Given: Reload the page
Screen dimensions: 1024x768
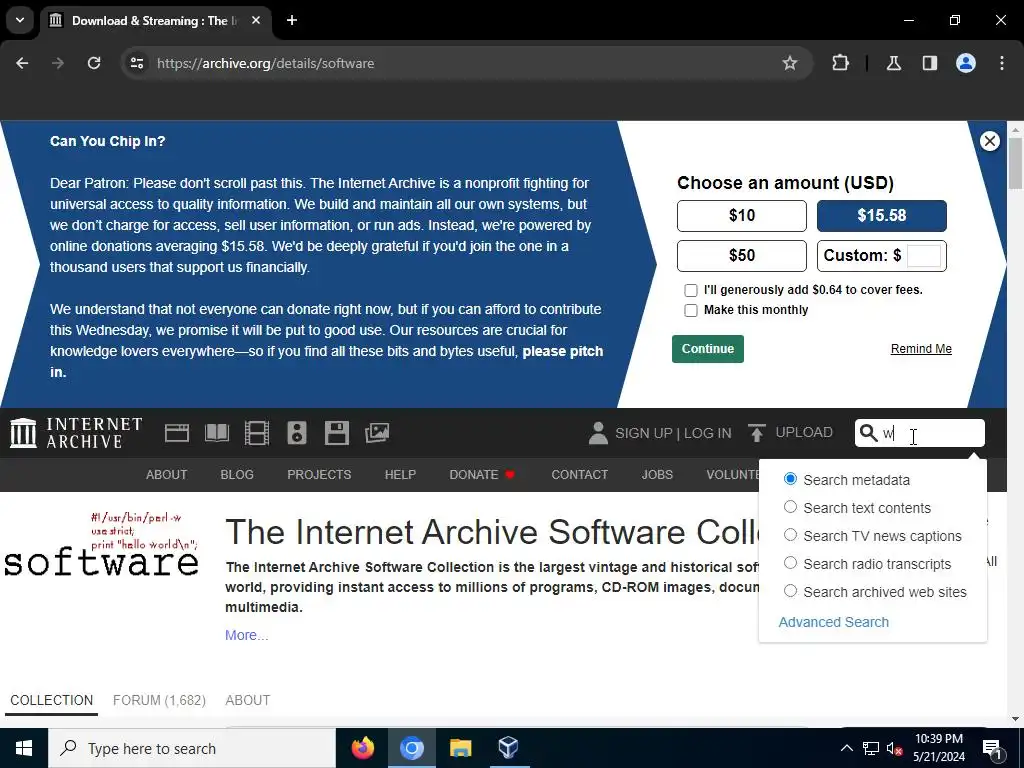Looking at the screenshot, I should (x=94, y=63).
